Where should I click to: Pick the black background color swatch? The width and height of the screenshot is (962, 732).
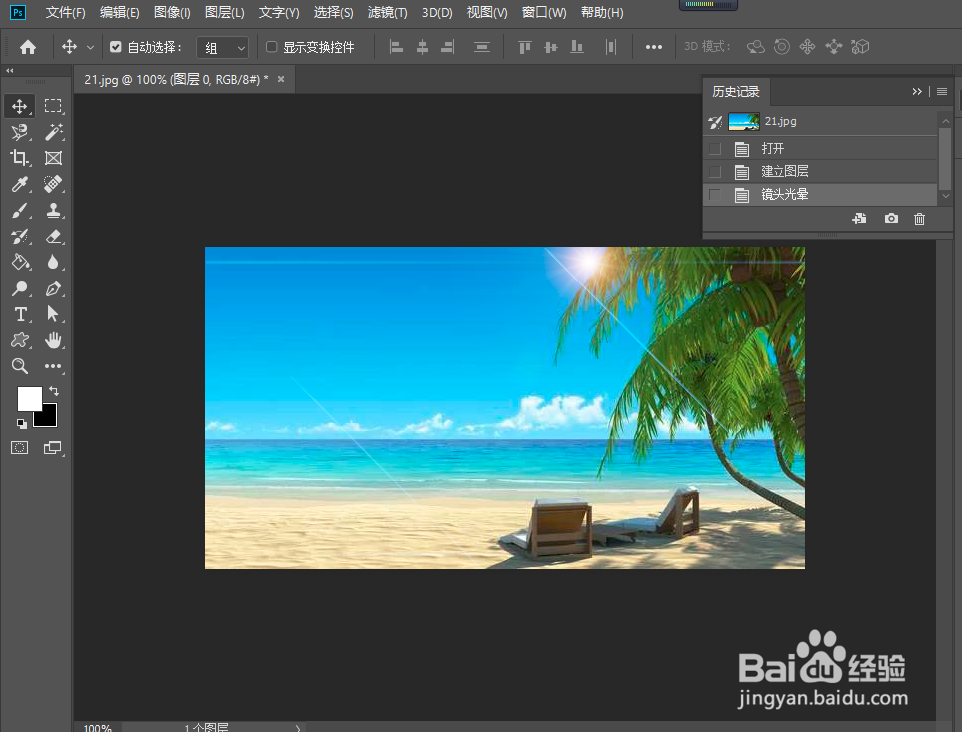(x=48, y=417)
